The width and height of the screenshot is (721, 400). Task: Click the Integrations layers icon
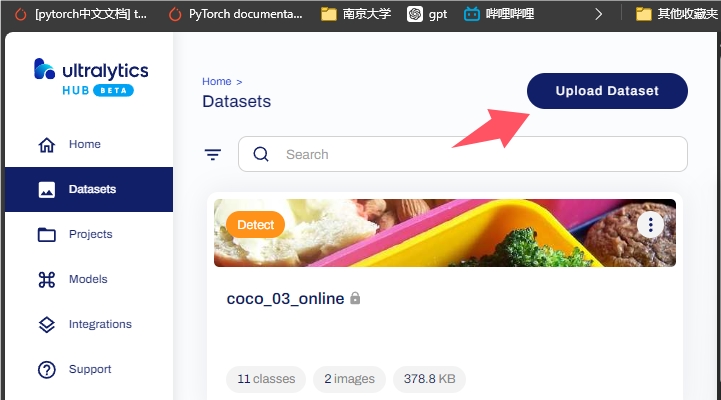(46, 325)
